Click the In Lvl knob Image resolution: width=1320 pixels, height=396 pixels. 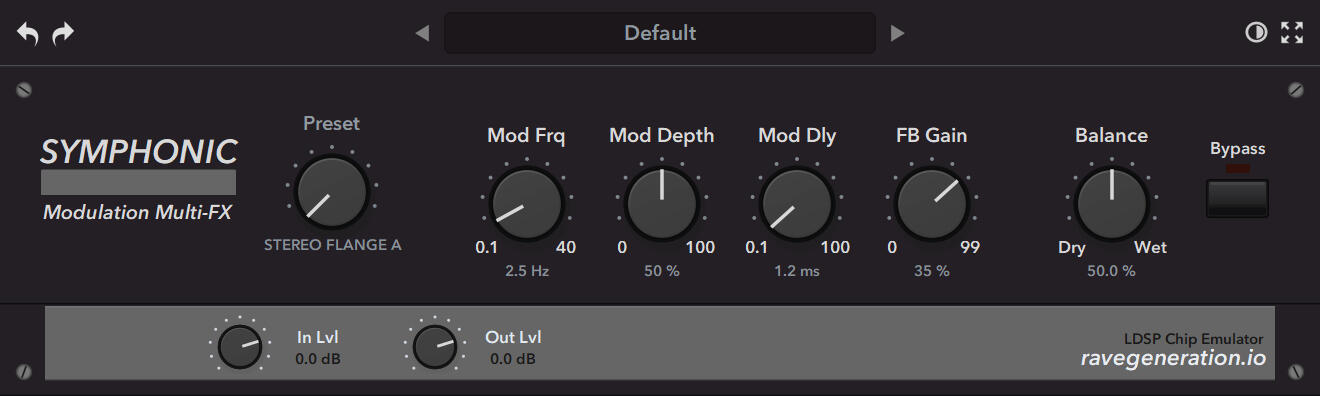coord(240,347)
